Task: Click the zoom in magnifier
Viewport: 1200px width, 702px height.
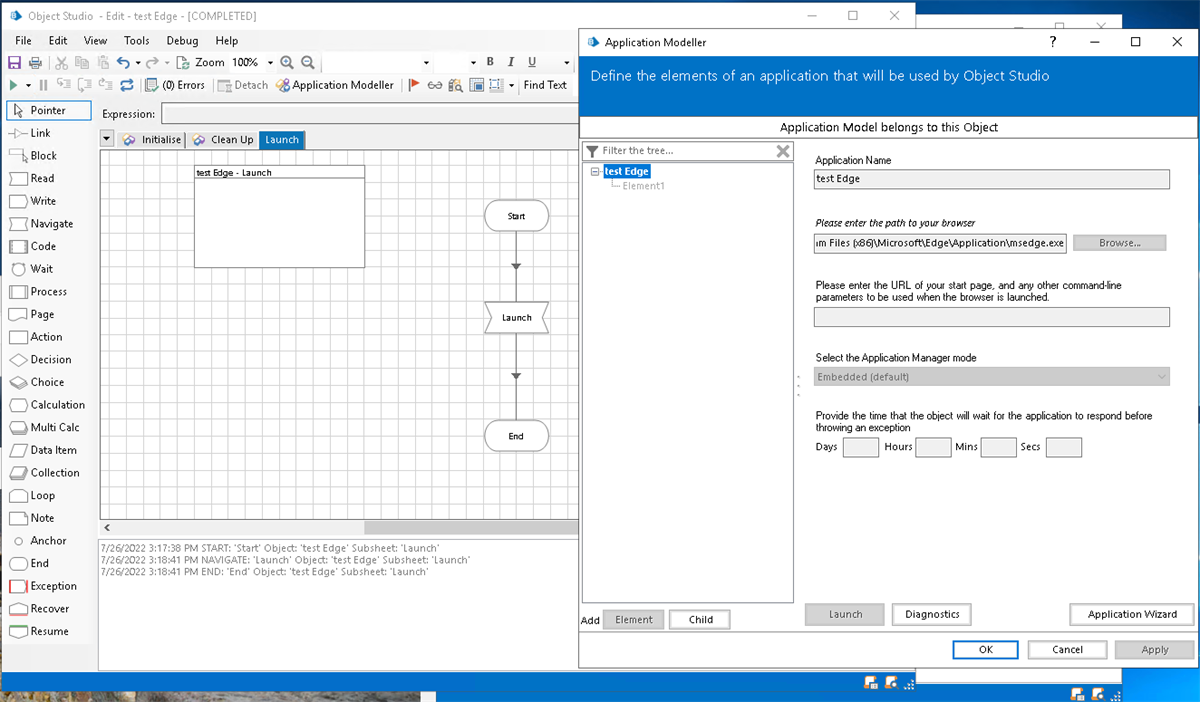Action: pos(287,63)
